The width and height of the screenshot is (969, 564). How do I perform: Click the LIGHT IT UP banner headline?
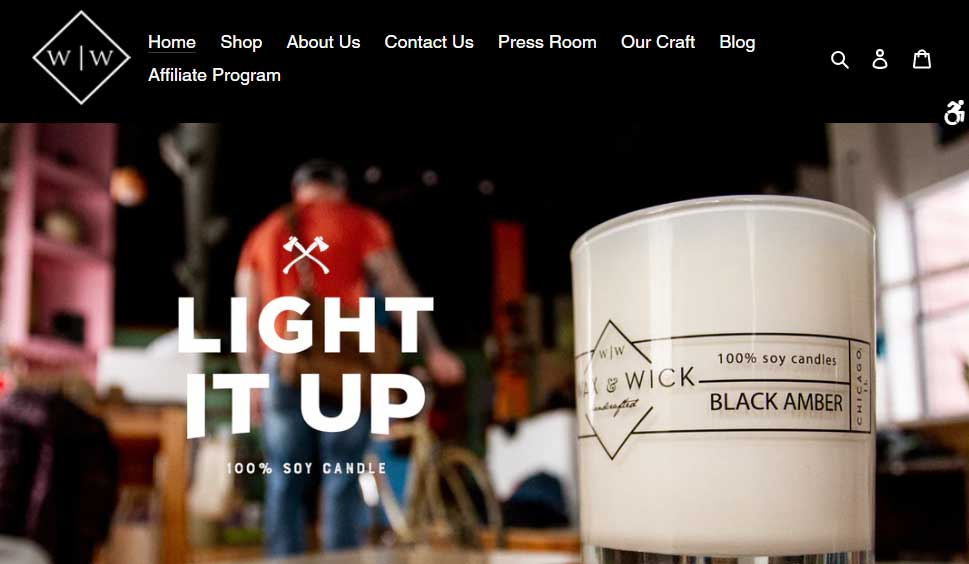305,366
